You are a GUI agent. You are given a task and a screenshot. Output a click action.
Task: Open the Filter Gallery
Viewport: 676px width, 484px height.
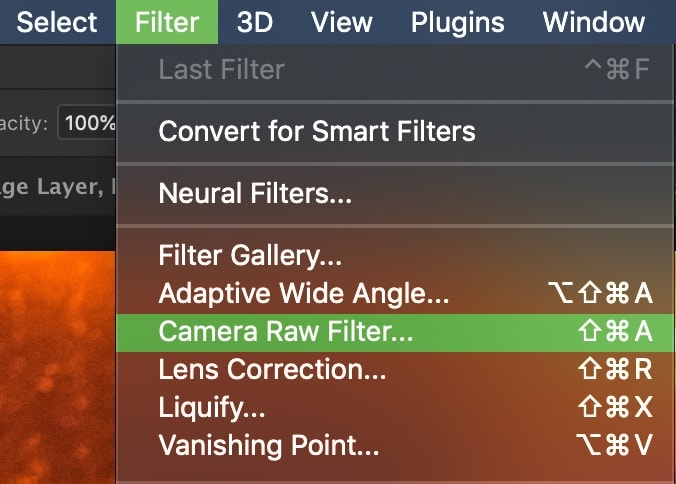(x=394, y=255)
